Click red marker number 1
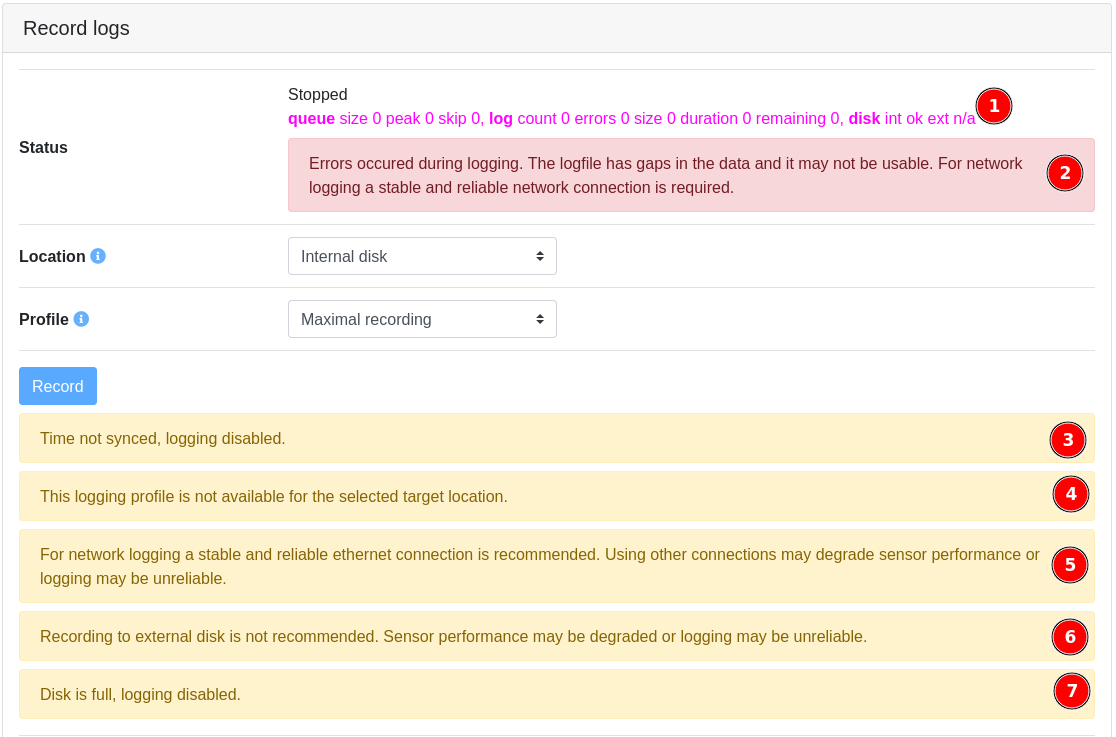The image size is (1116, 737). (993, 106)
